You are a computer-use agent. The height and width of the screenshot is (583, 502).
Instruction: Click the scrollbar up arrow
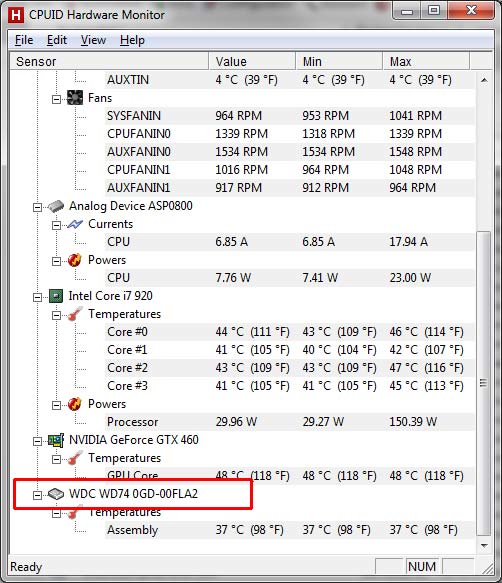tap(484, 80)
